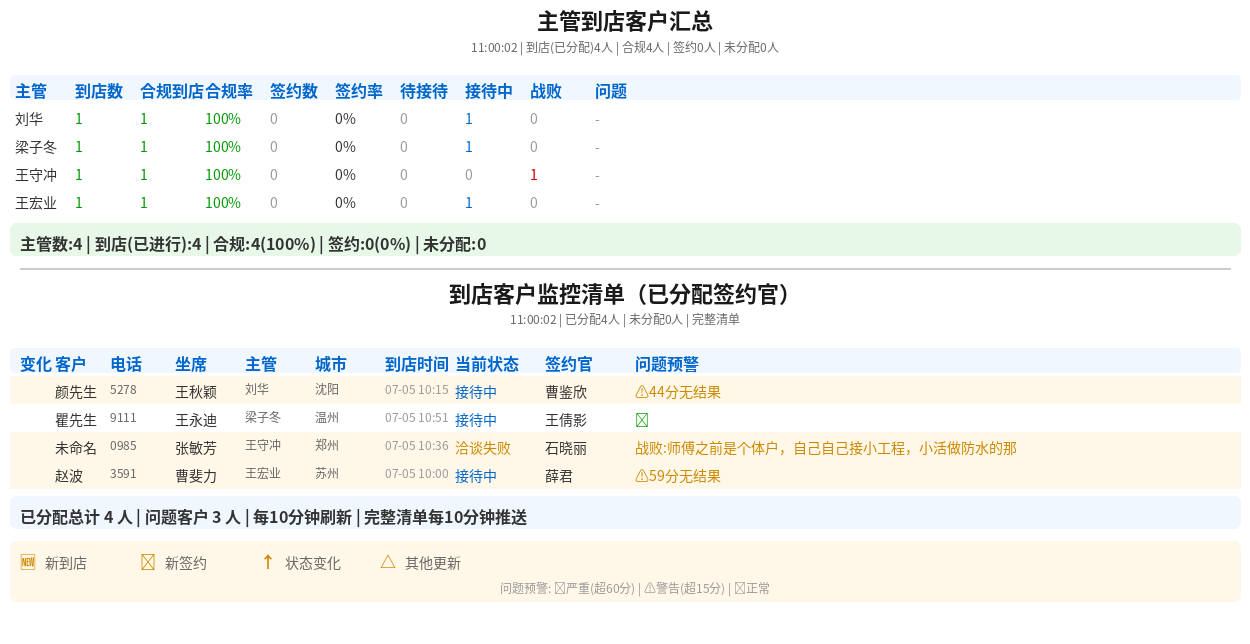1250x644 pixels.
Task: Select the 当前状态 column header
Action: pos(487,364)
